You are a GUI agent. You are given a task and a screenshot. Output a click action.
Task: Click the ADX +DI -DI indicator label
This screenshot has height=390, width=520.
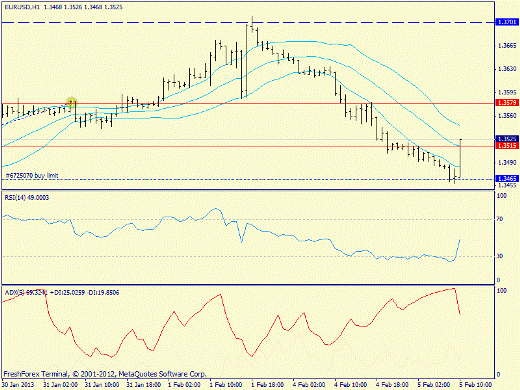[62, 293]
